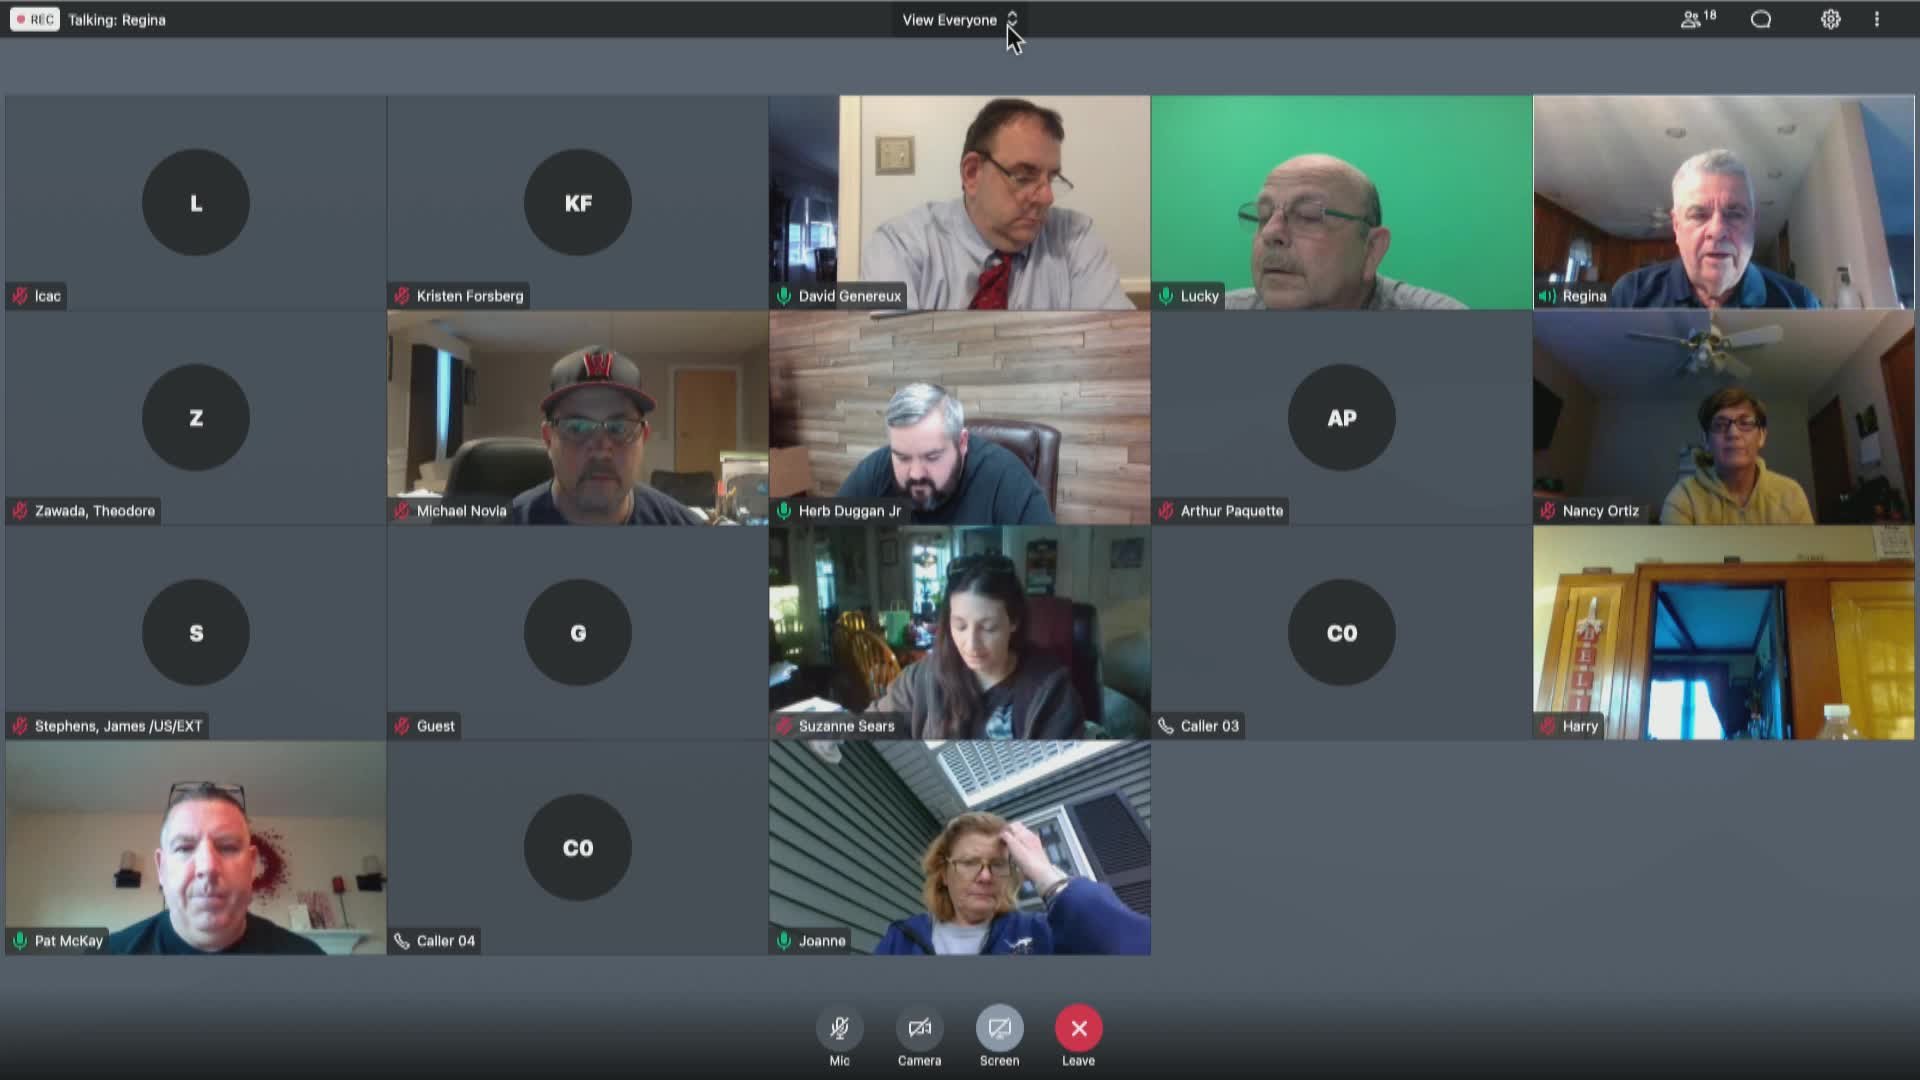
Task: Click the AP avatar circle
Action: 1342,418
